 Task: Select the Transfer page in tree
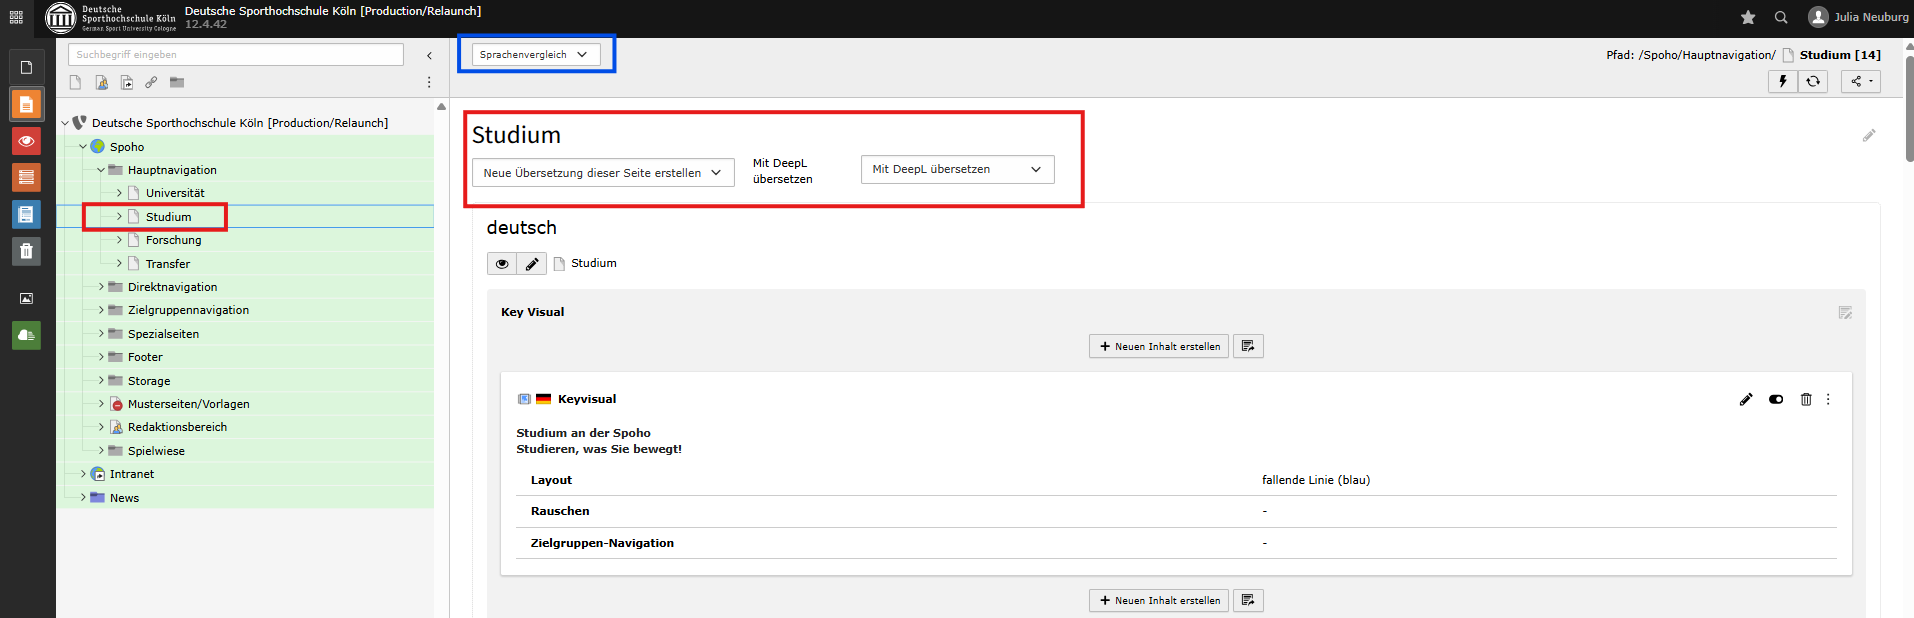point(167,264)
